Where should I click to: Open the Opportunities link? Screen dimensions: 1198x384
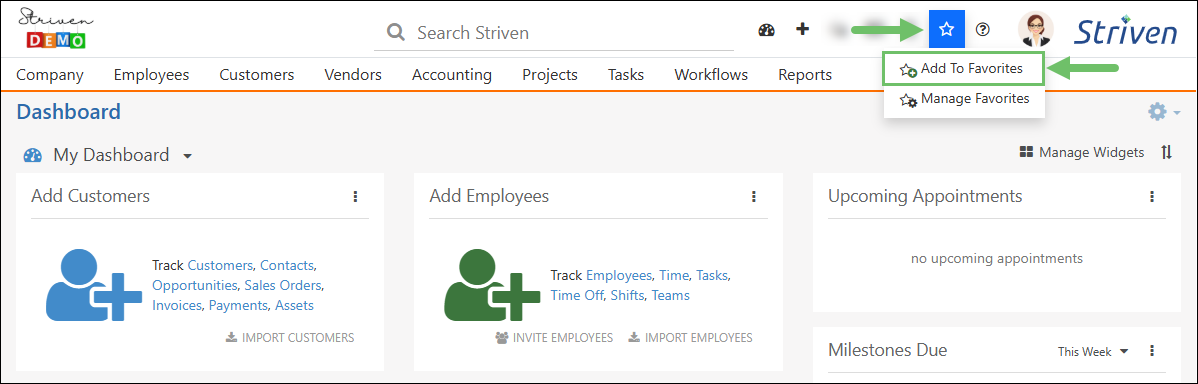[x=195, y=286]
